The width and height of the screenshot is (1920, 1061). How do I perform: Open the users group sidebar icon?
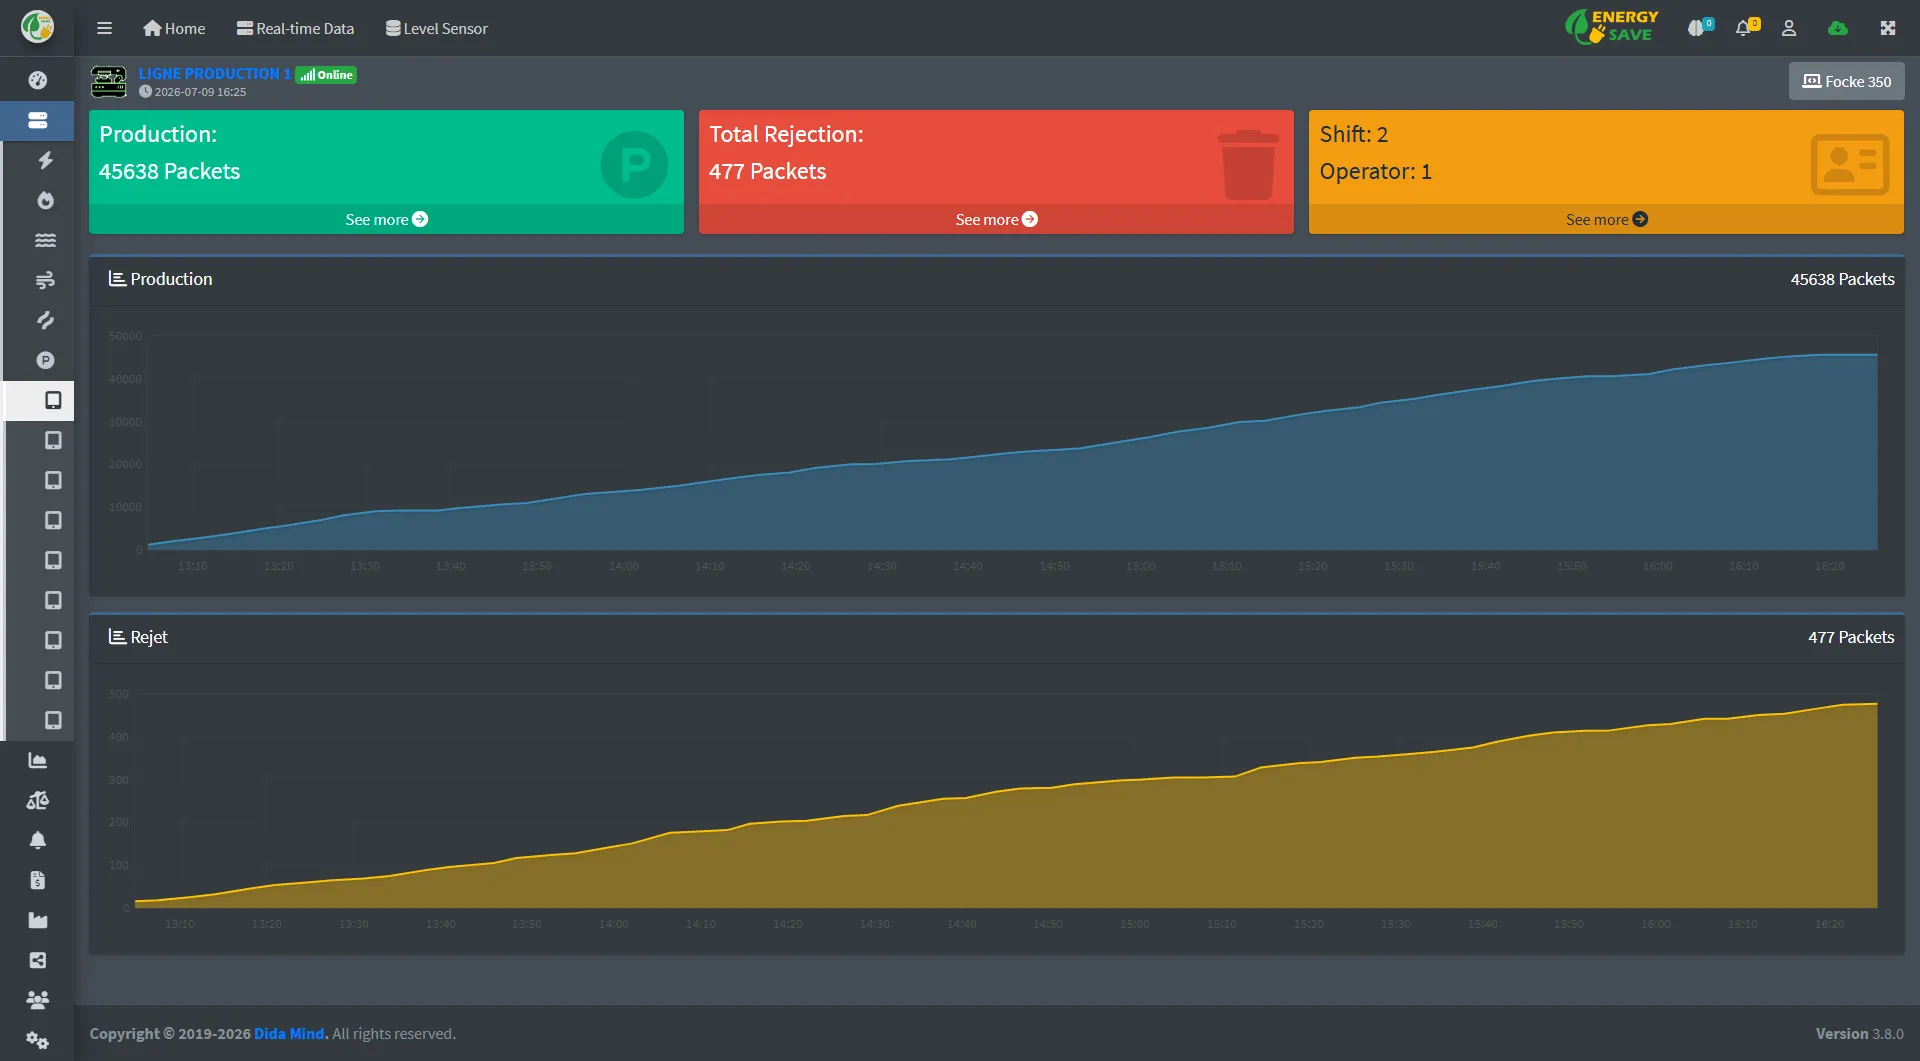click(x=38, y=1000)
